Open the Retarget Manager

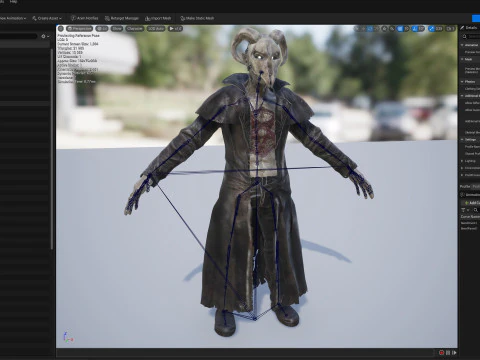tap(122, 18)
